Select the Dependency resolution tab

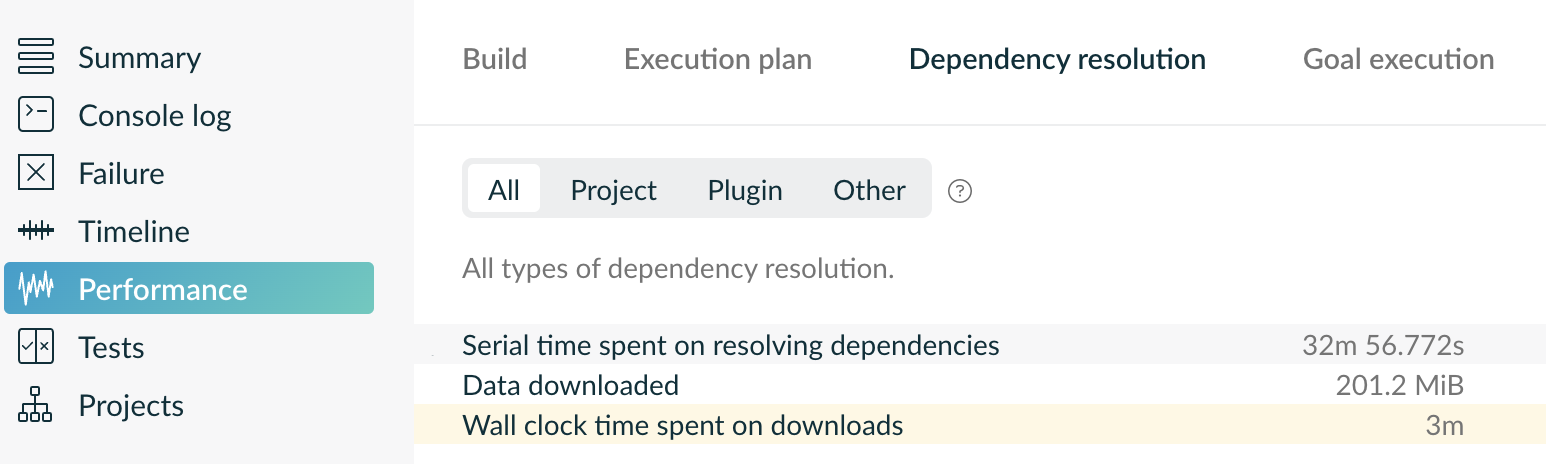coord(1057,59)
